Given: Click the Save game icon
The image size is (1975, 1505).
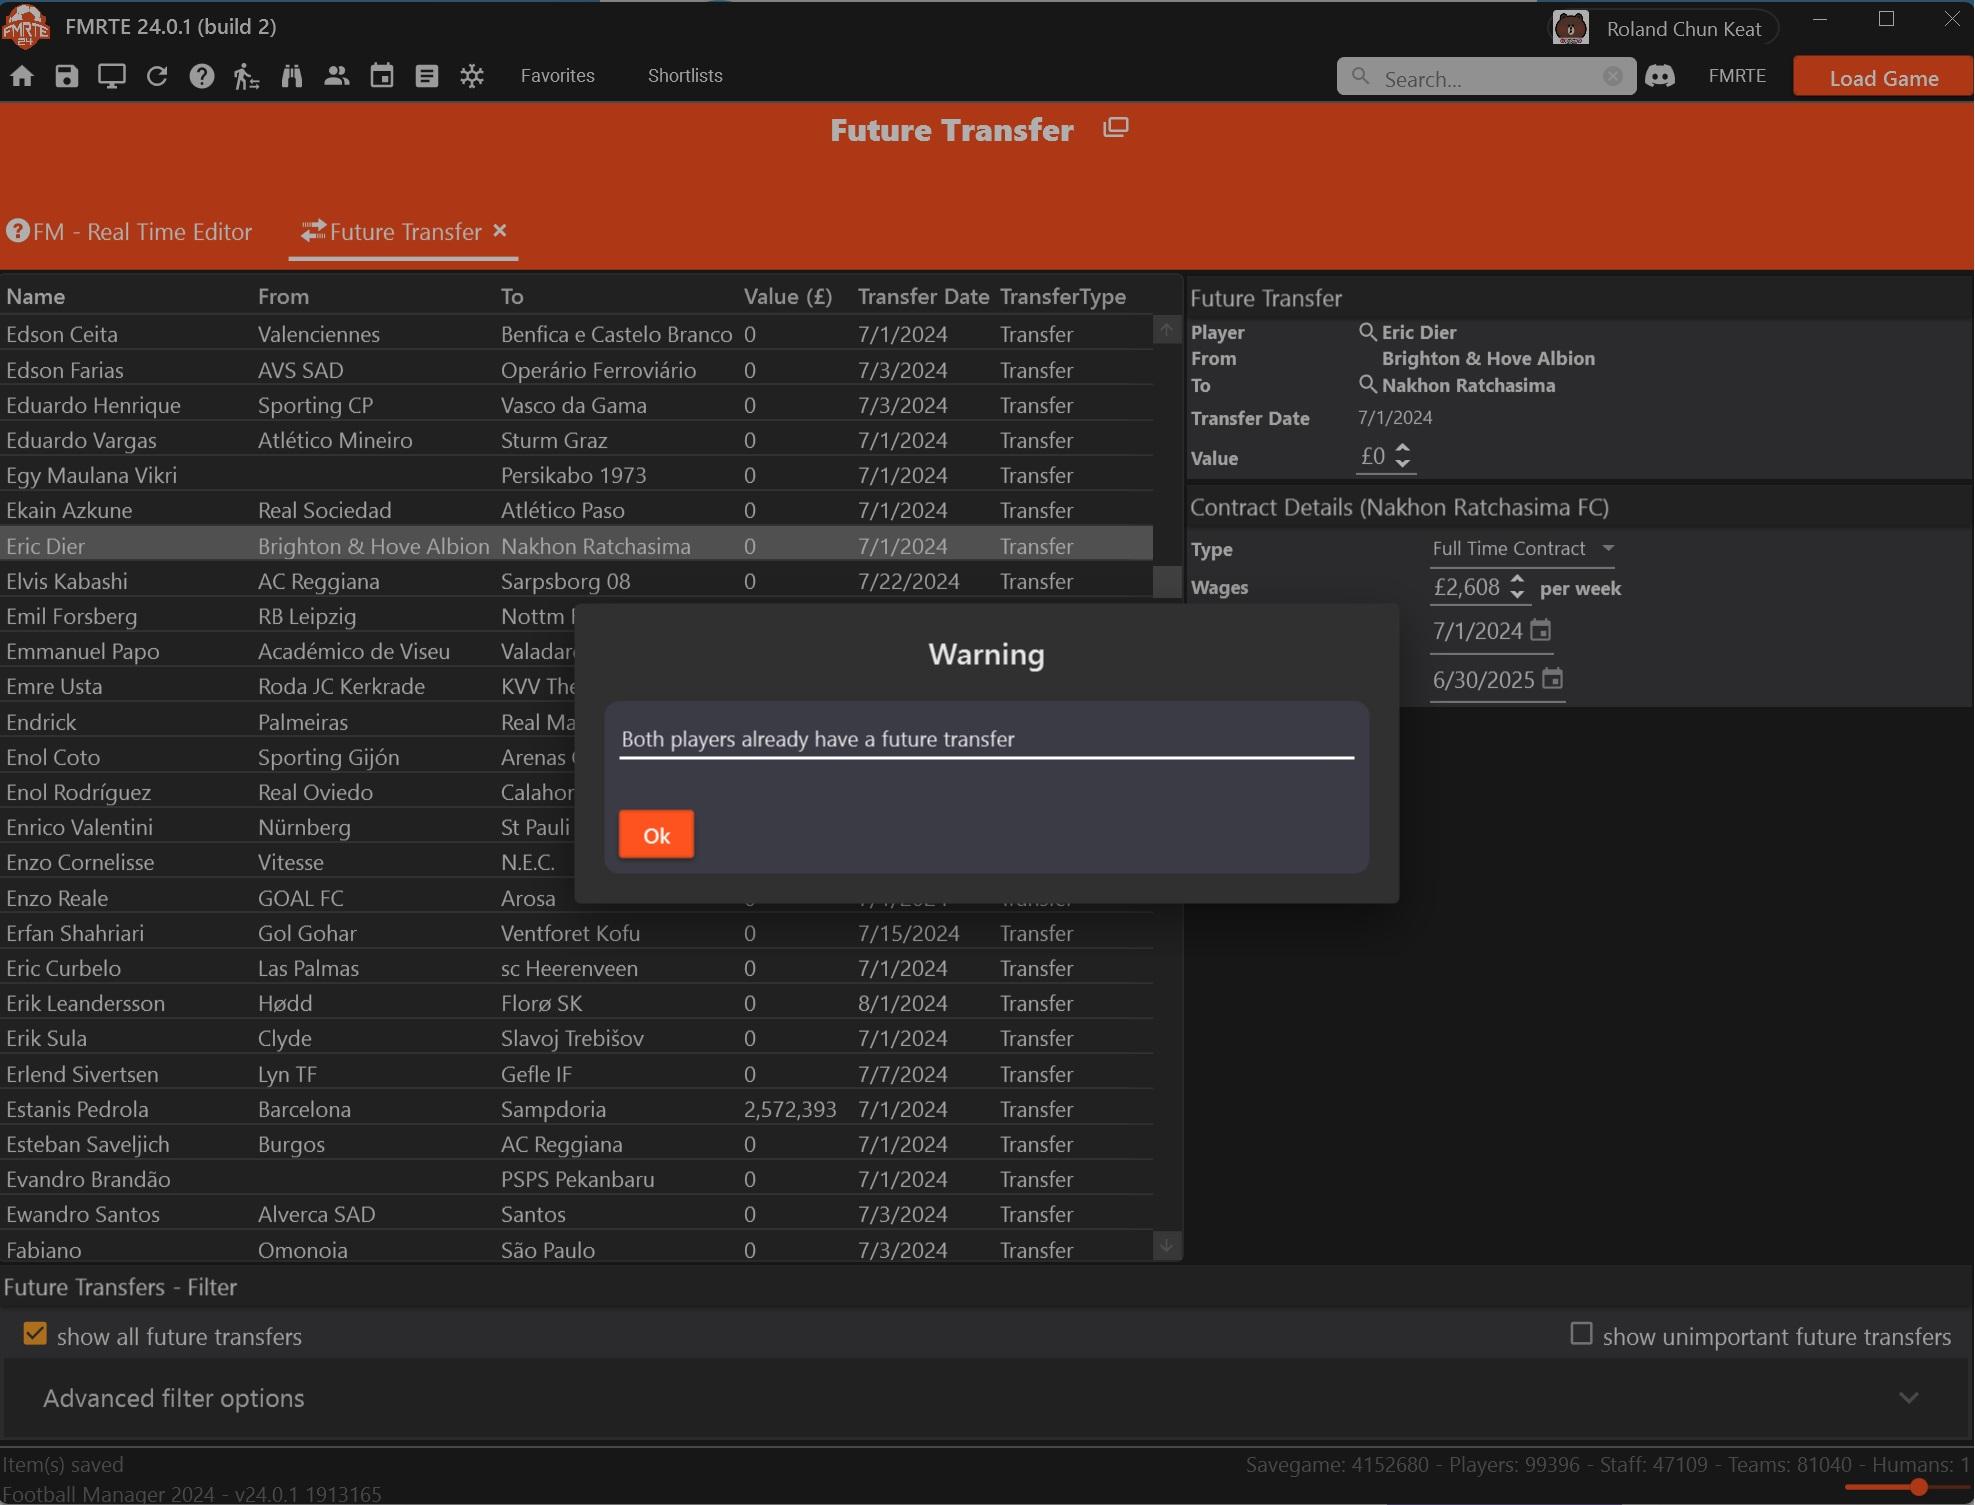Looking at the screenshot, I should click(65, 76).
